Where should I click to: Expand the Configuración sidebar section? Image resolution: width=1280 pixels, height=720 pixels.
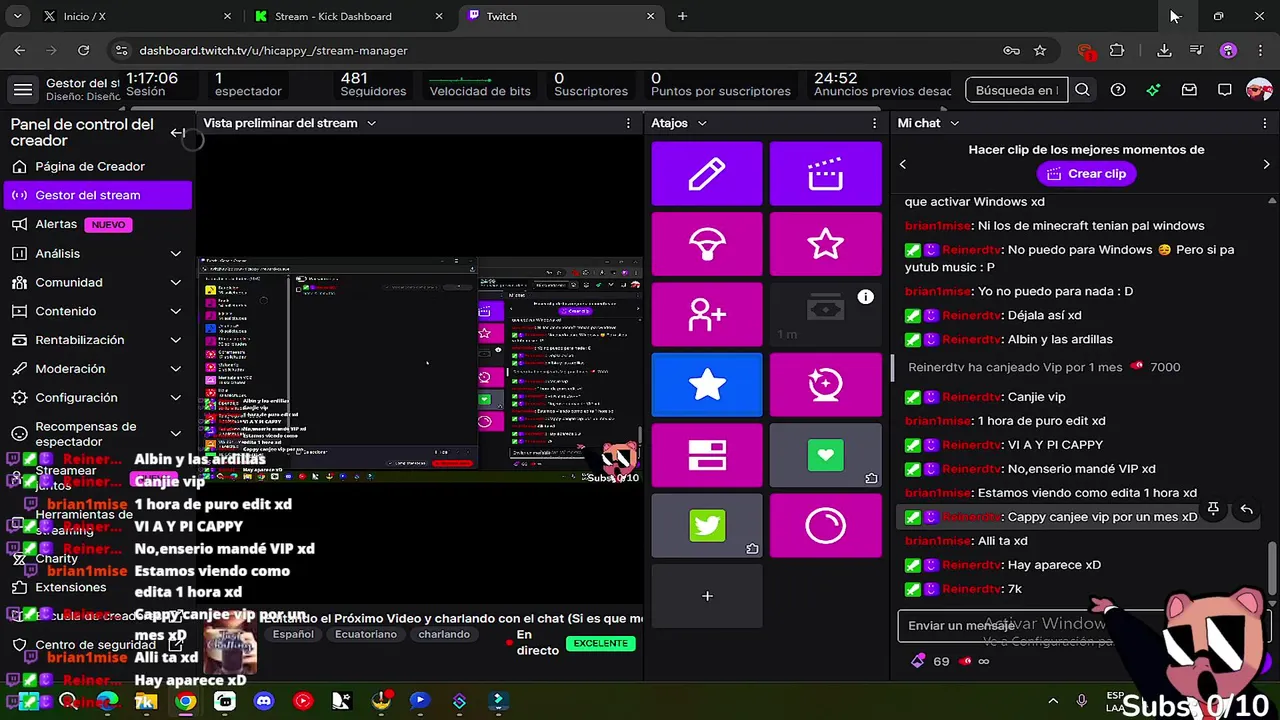(x=175, y=398)
